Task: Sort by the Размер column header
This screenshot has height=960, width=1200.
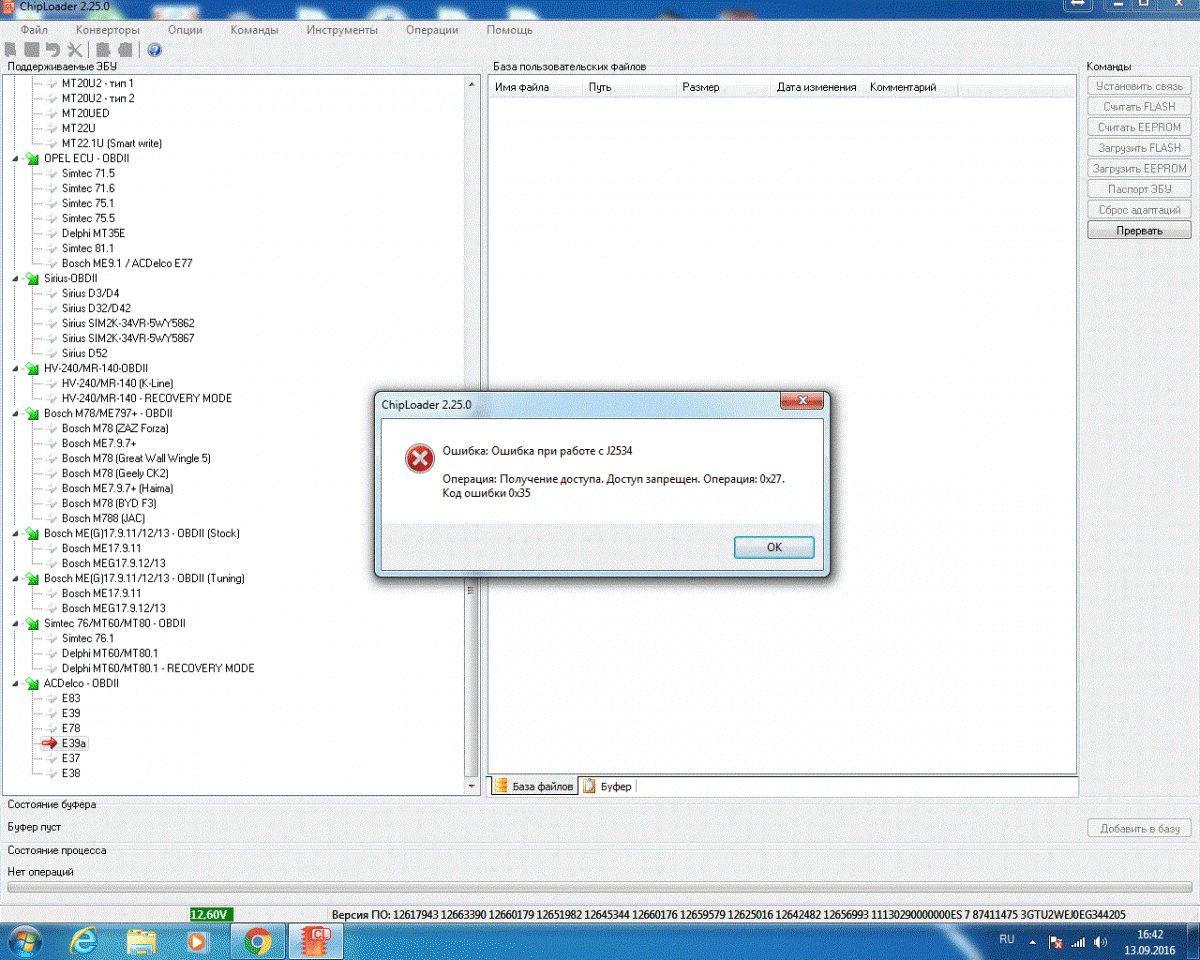Action: [723, 87]
